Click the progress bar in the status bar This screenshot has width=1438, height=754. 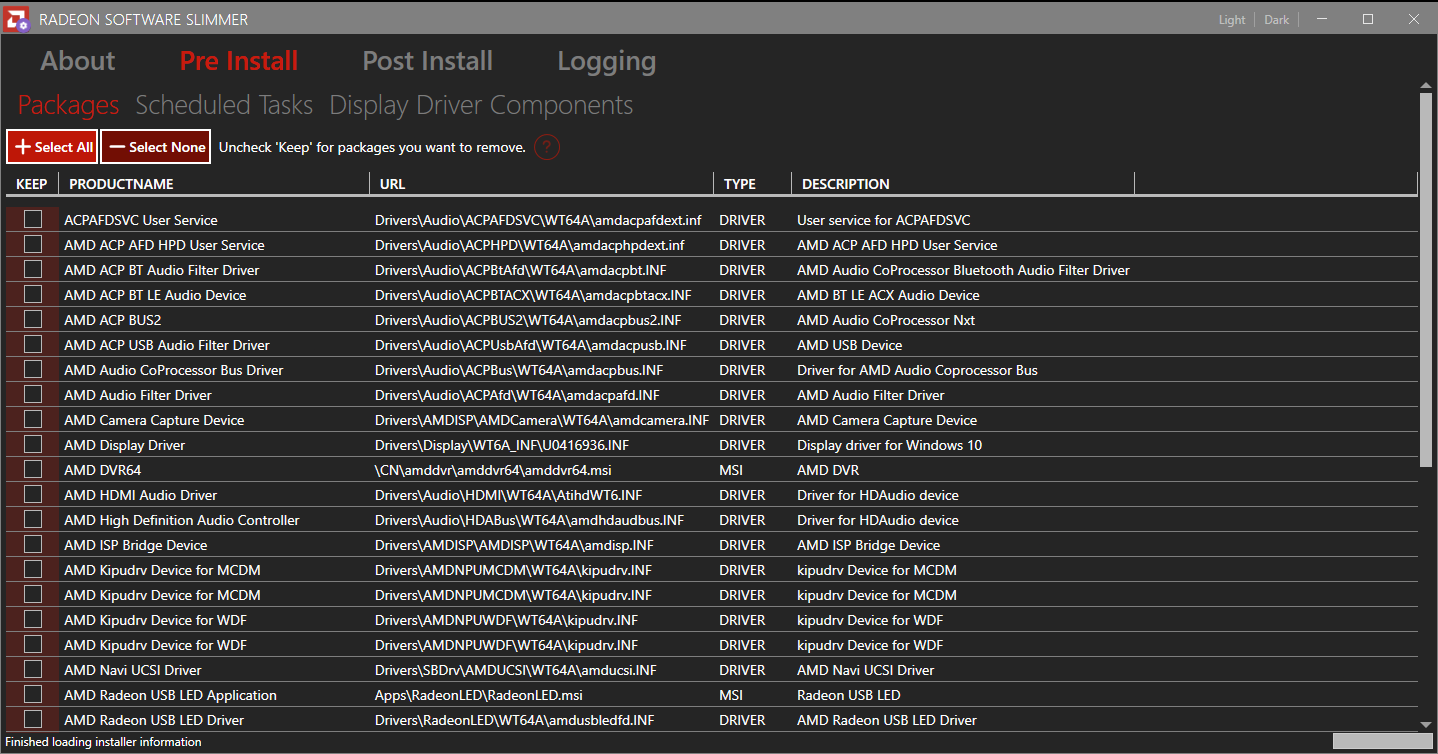(1383, 741)
